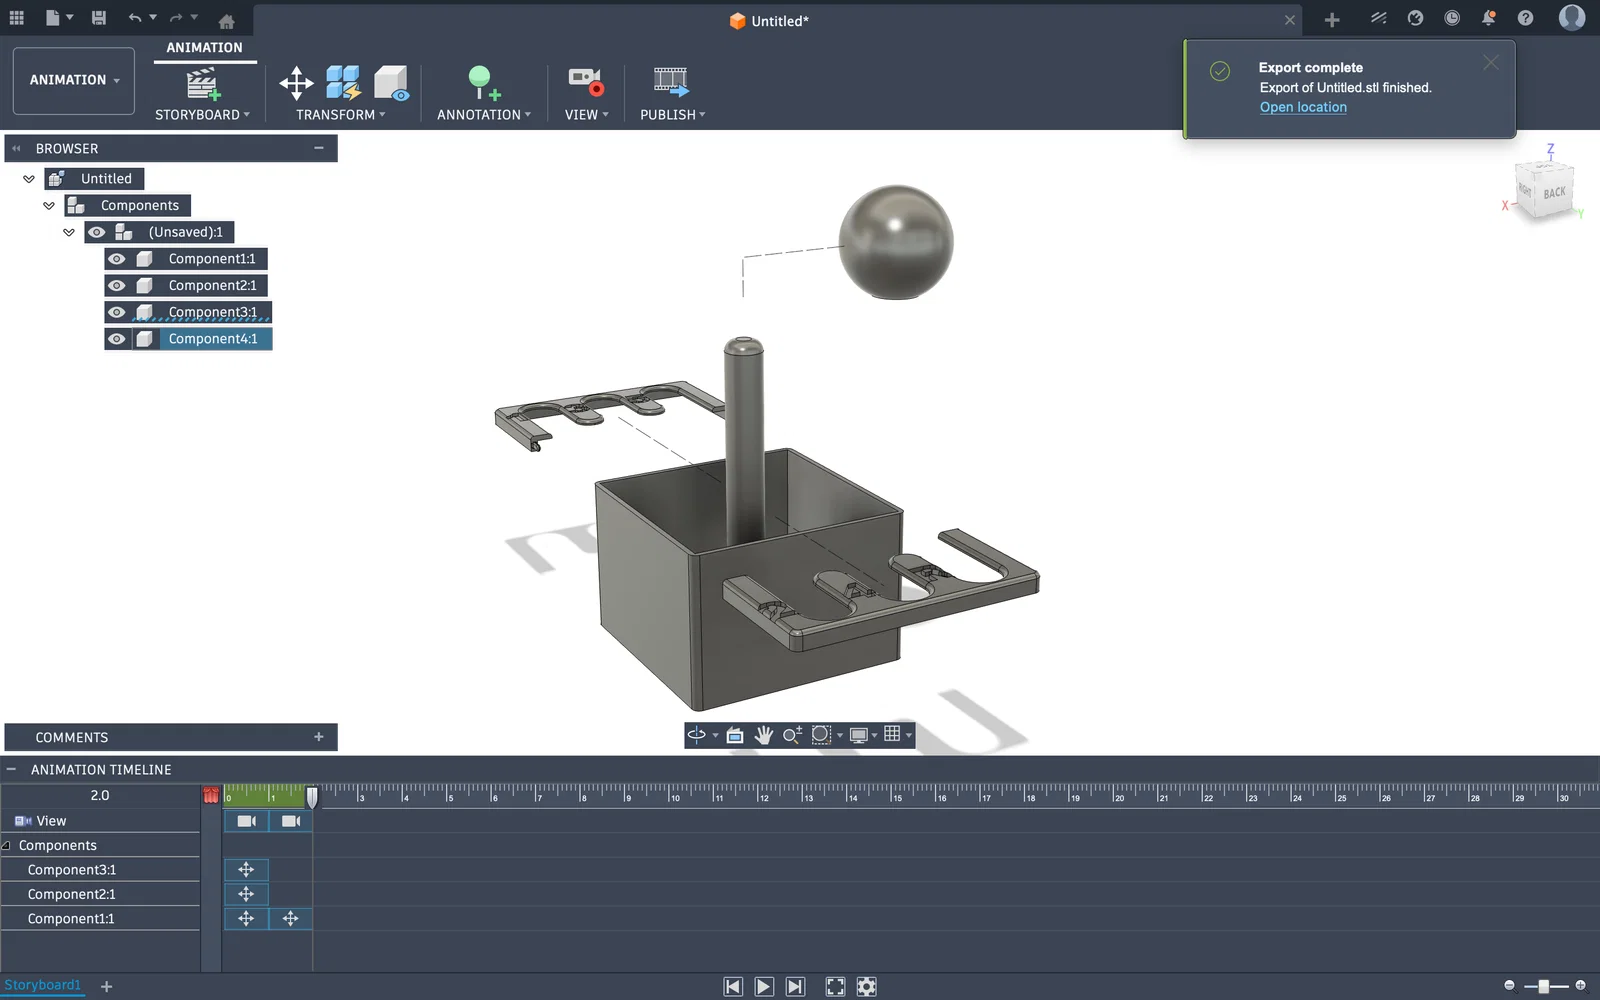Click the timeline zoom slider handle
The width and height of the screenshot is (1600, 1000).
coord(1544,986)
